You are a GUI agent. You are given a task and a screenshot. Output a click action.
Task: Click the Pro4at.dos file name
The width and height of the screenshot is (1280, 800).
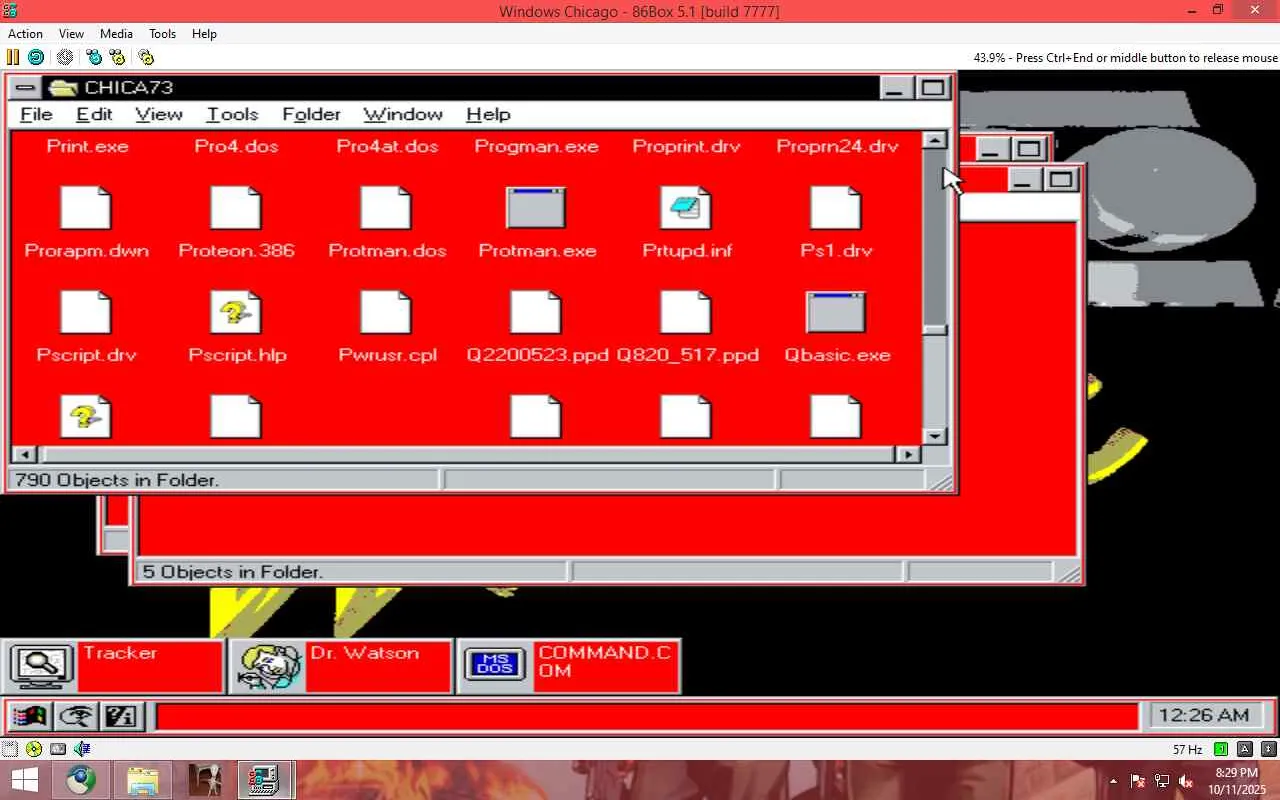pos(387,146)
